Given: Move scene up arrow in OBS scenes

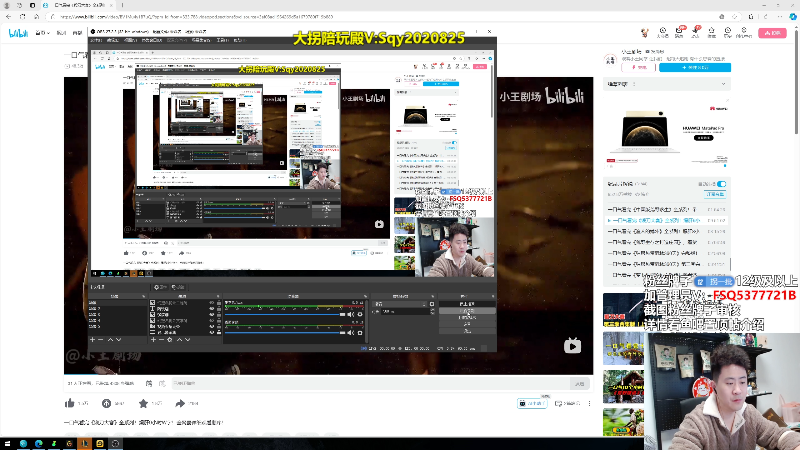Looking at the screenshot, I should tap(110, 339).
